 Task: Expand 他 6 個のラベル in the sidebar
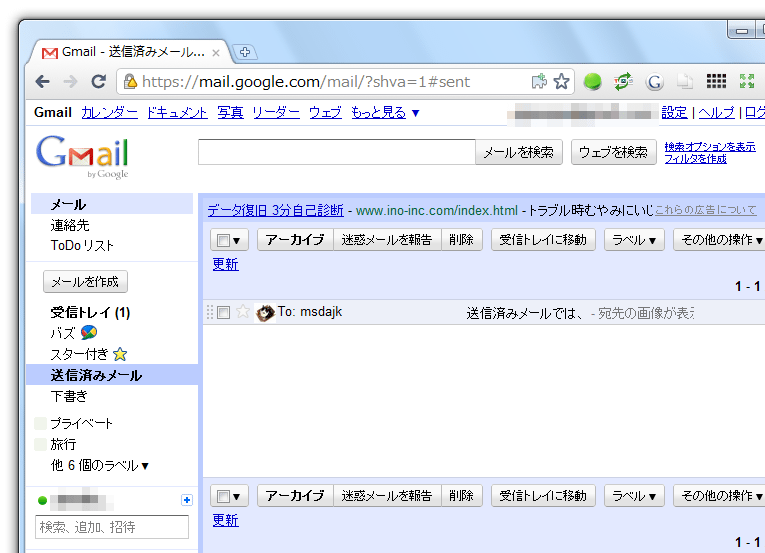click(100, 466)
